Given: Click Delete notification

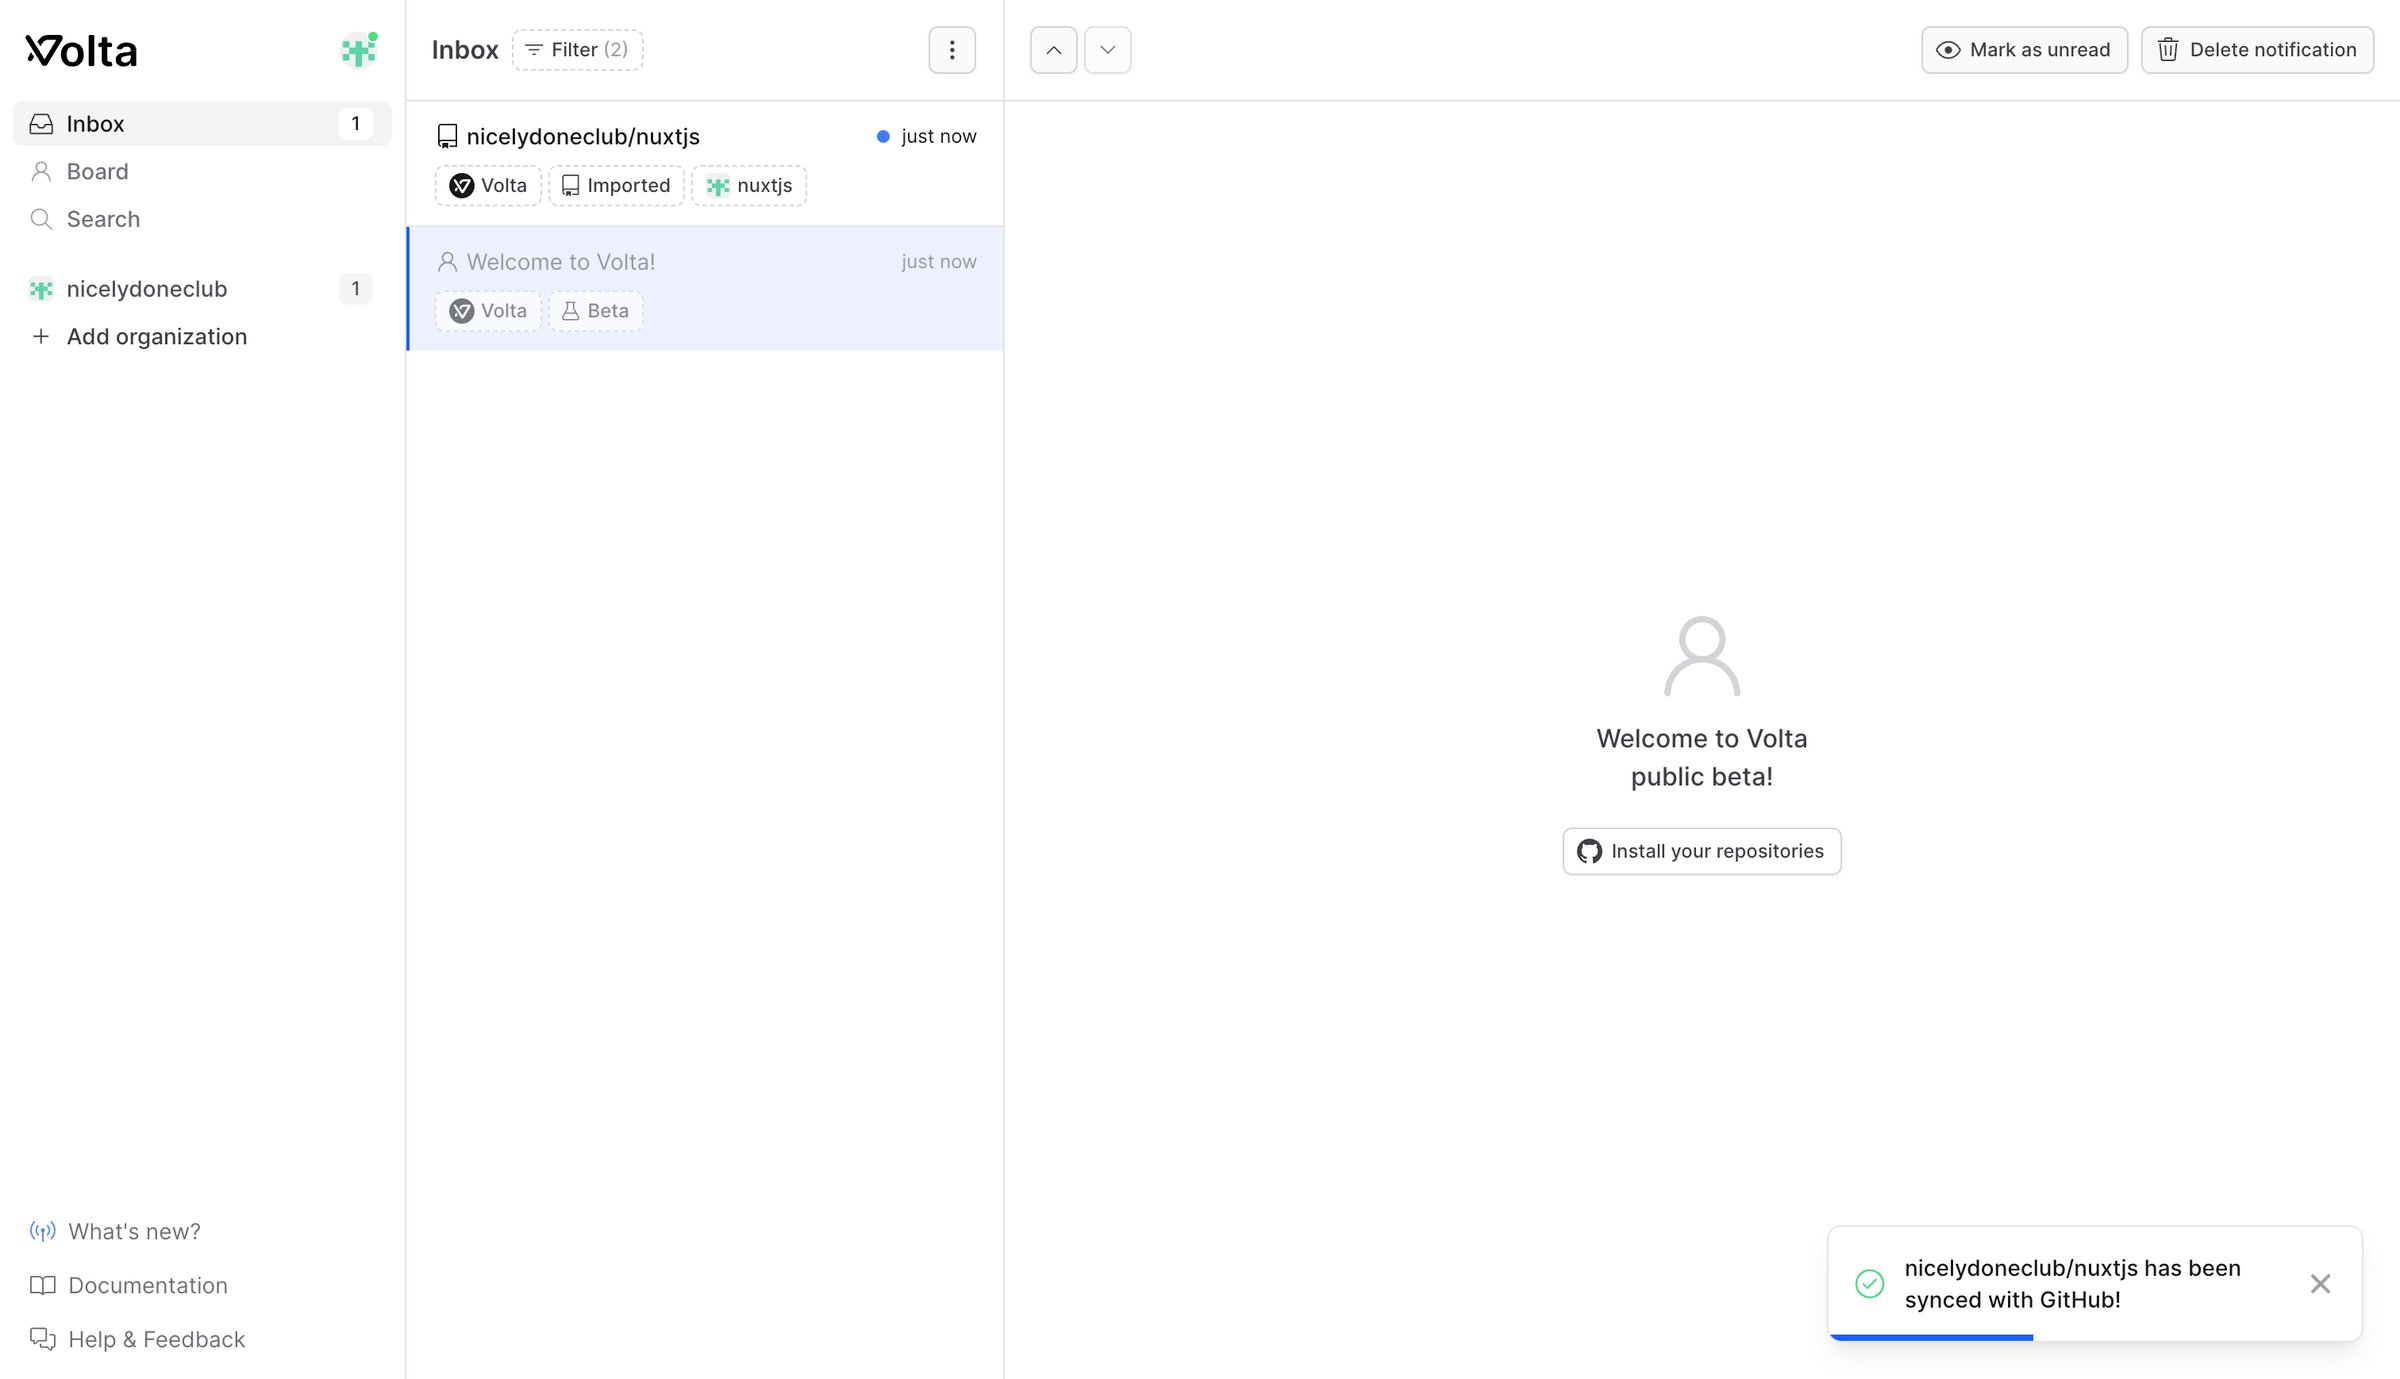Looking at the screenshot, I should 2257,50.
